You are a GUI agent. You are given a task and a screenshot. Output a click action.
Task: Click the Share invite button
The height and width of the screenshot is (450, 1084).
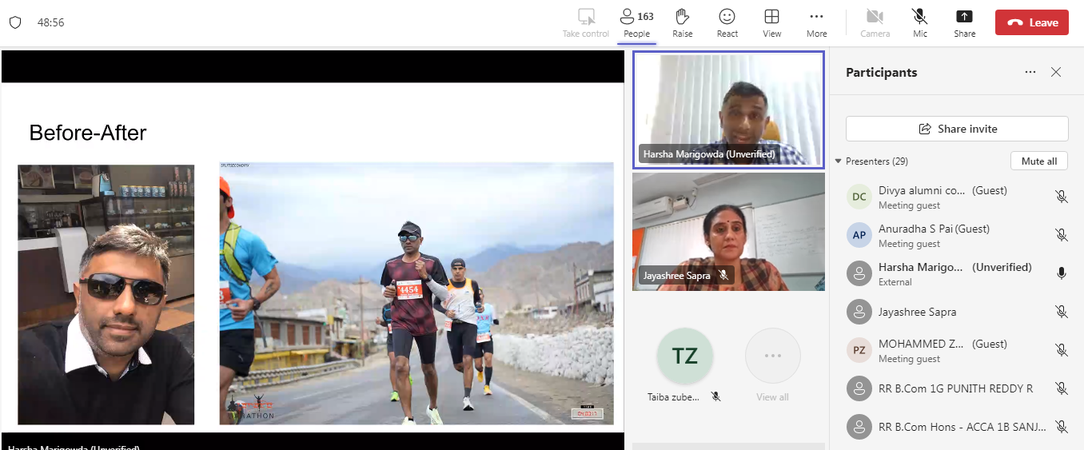[x=957, y=129]
